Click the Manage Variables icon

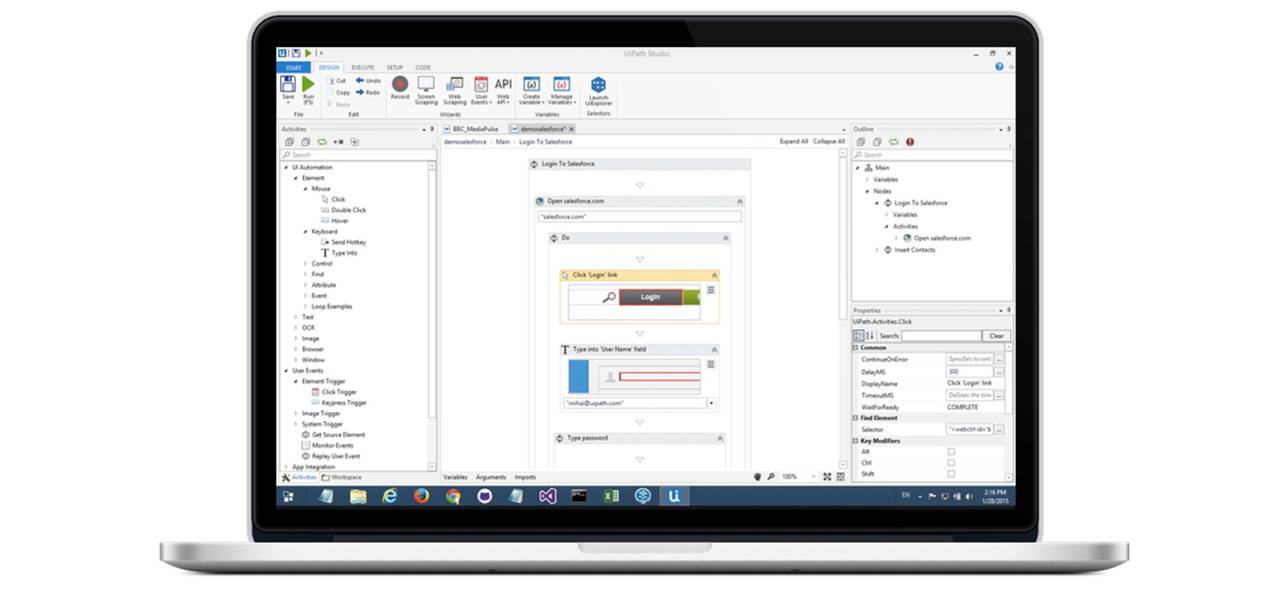point(561,85)
